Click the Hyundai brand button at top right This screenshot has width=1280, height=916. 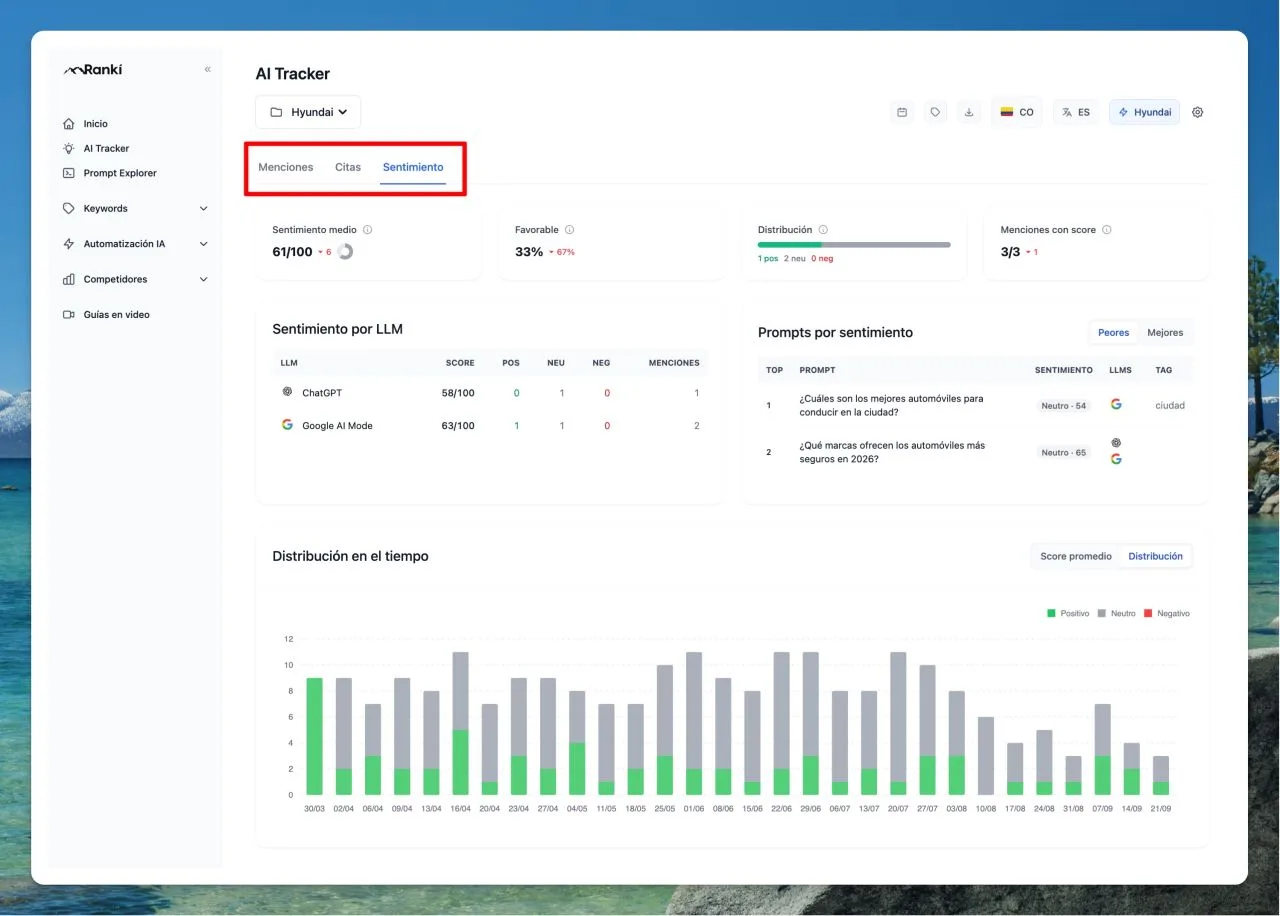[1144, 112]
